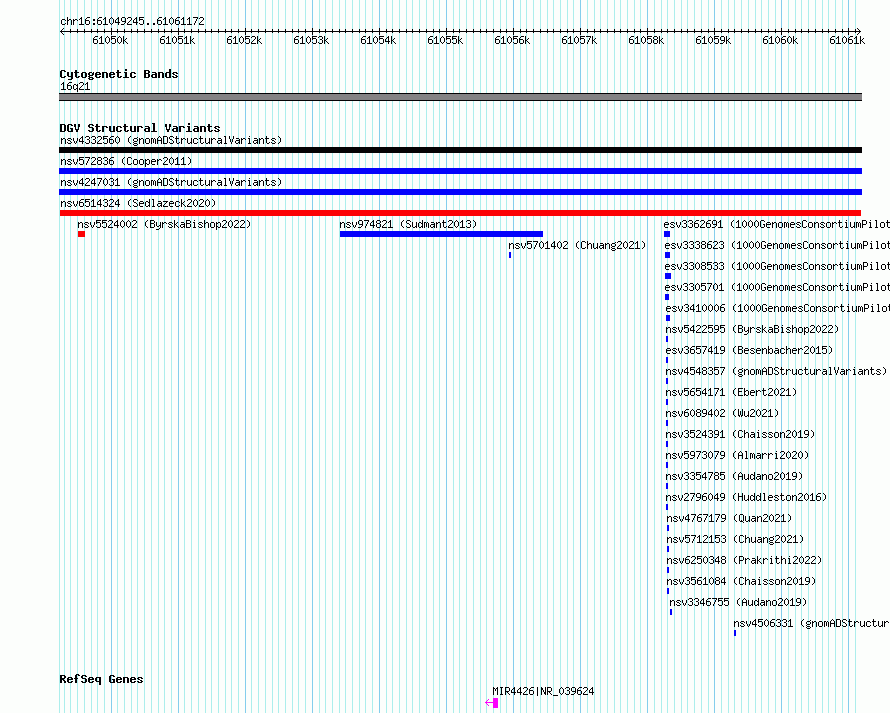Click the nsv3561084 (Chaisson2019) label
This screenshot has width=890, height=713.
741,581
